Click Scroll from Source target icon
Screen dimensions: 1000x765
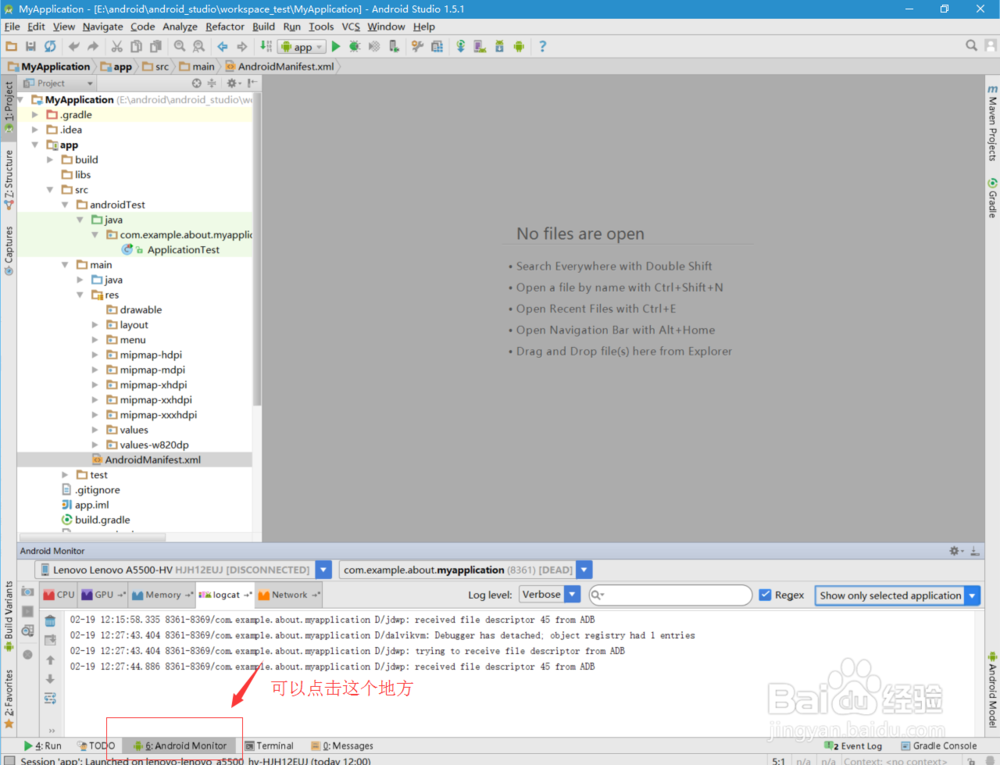[x=196, y=84]
